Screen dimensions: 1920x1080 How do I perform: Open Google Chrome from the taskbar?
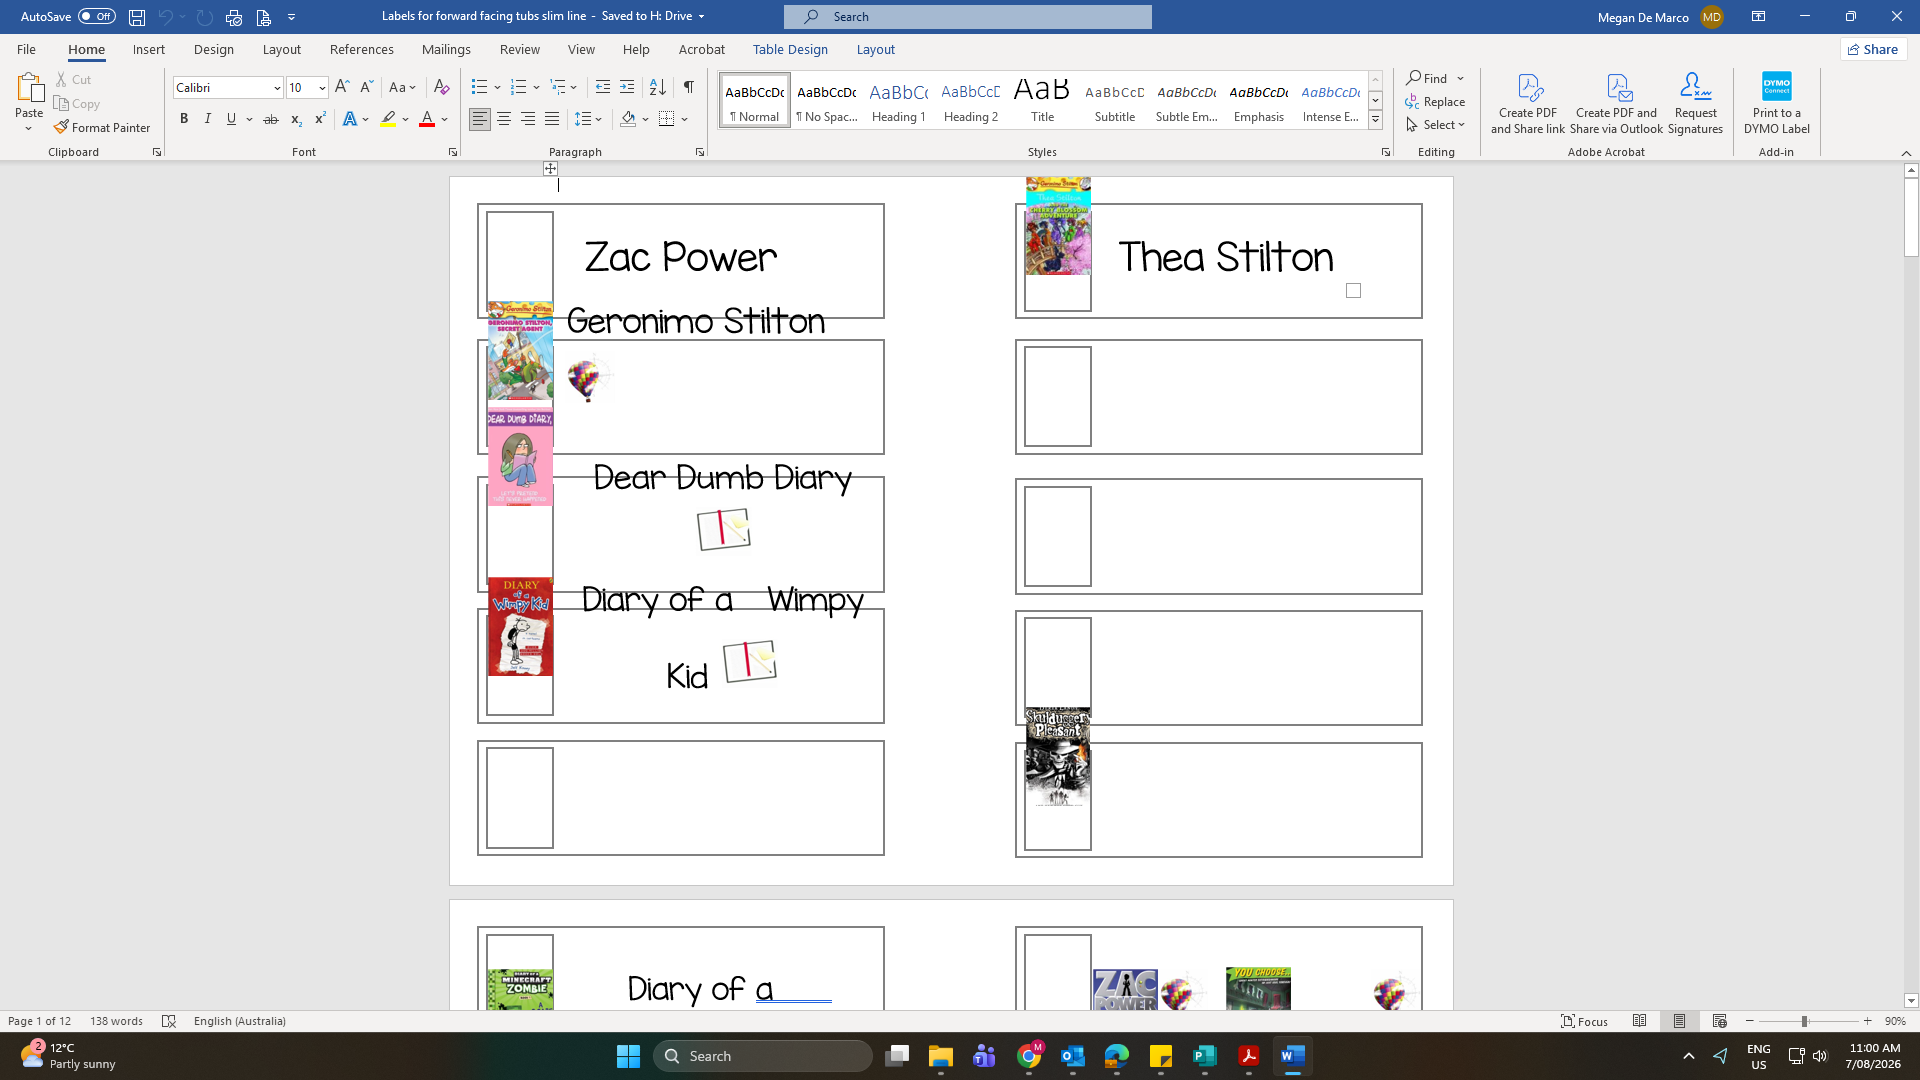(x=1029, y=1056)
